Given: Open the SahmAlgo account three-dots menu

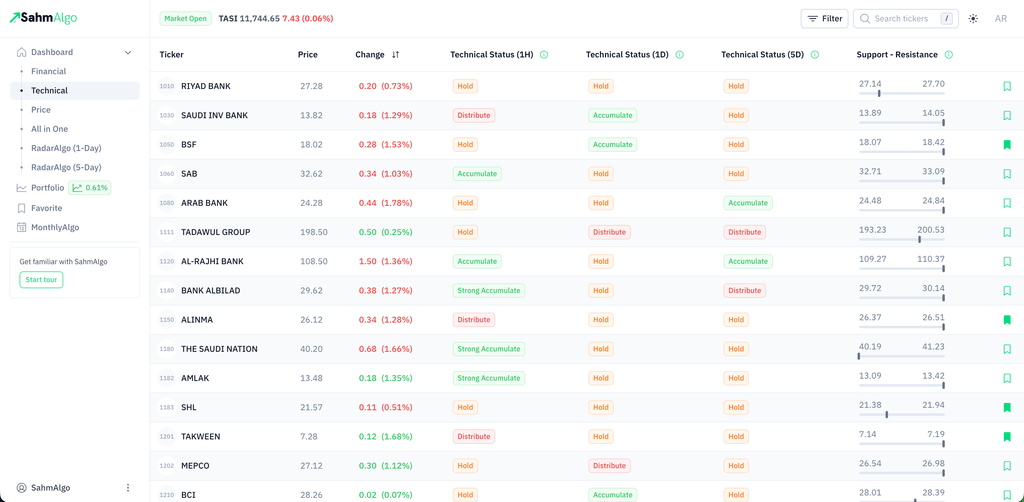Looking at the screenshot, I should point(128,488).
